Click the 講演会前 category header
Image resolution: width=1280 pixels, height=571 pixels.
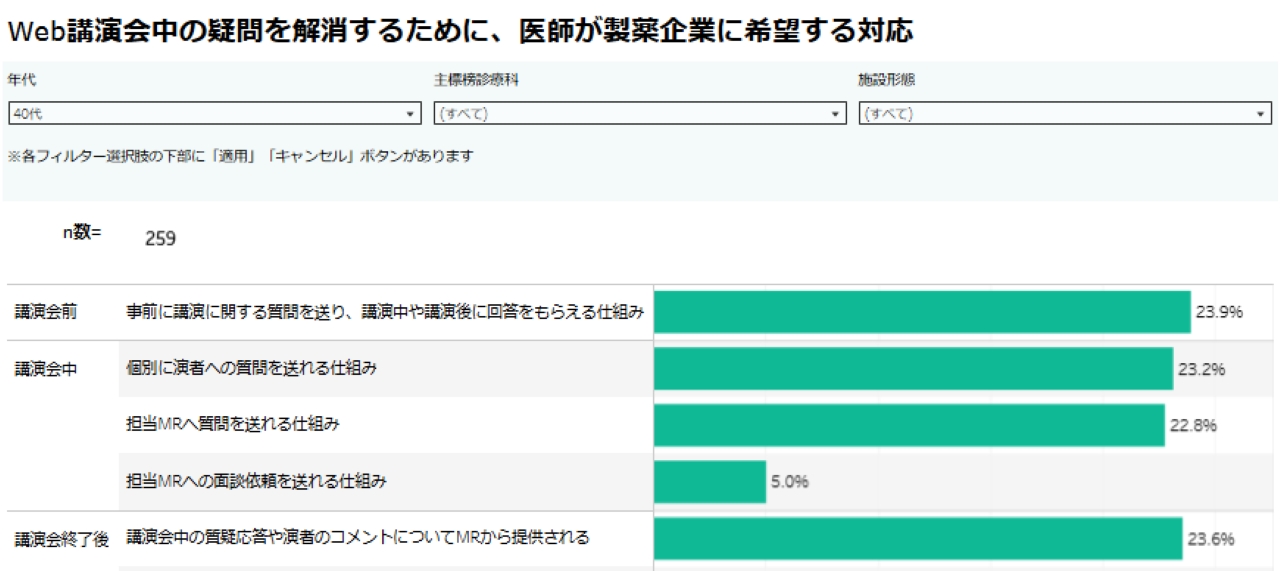click(x=45, y=312)
